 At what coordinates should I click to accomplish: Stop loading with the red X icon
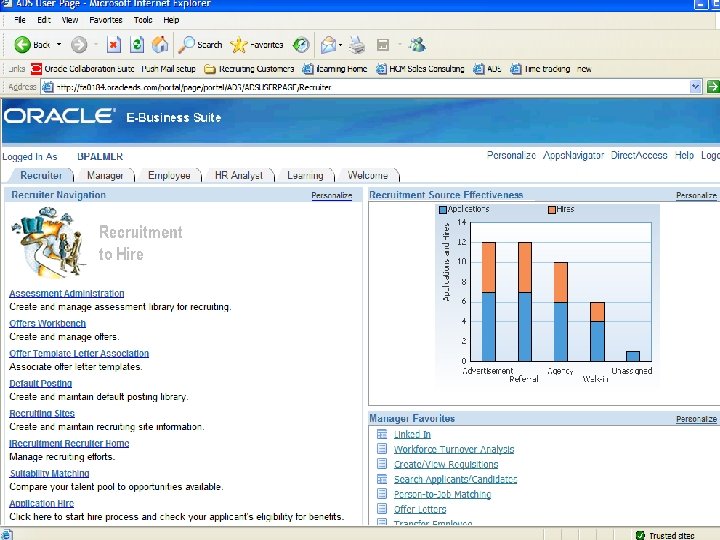[x=113, y=45]
